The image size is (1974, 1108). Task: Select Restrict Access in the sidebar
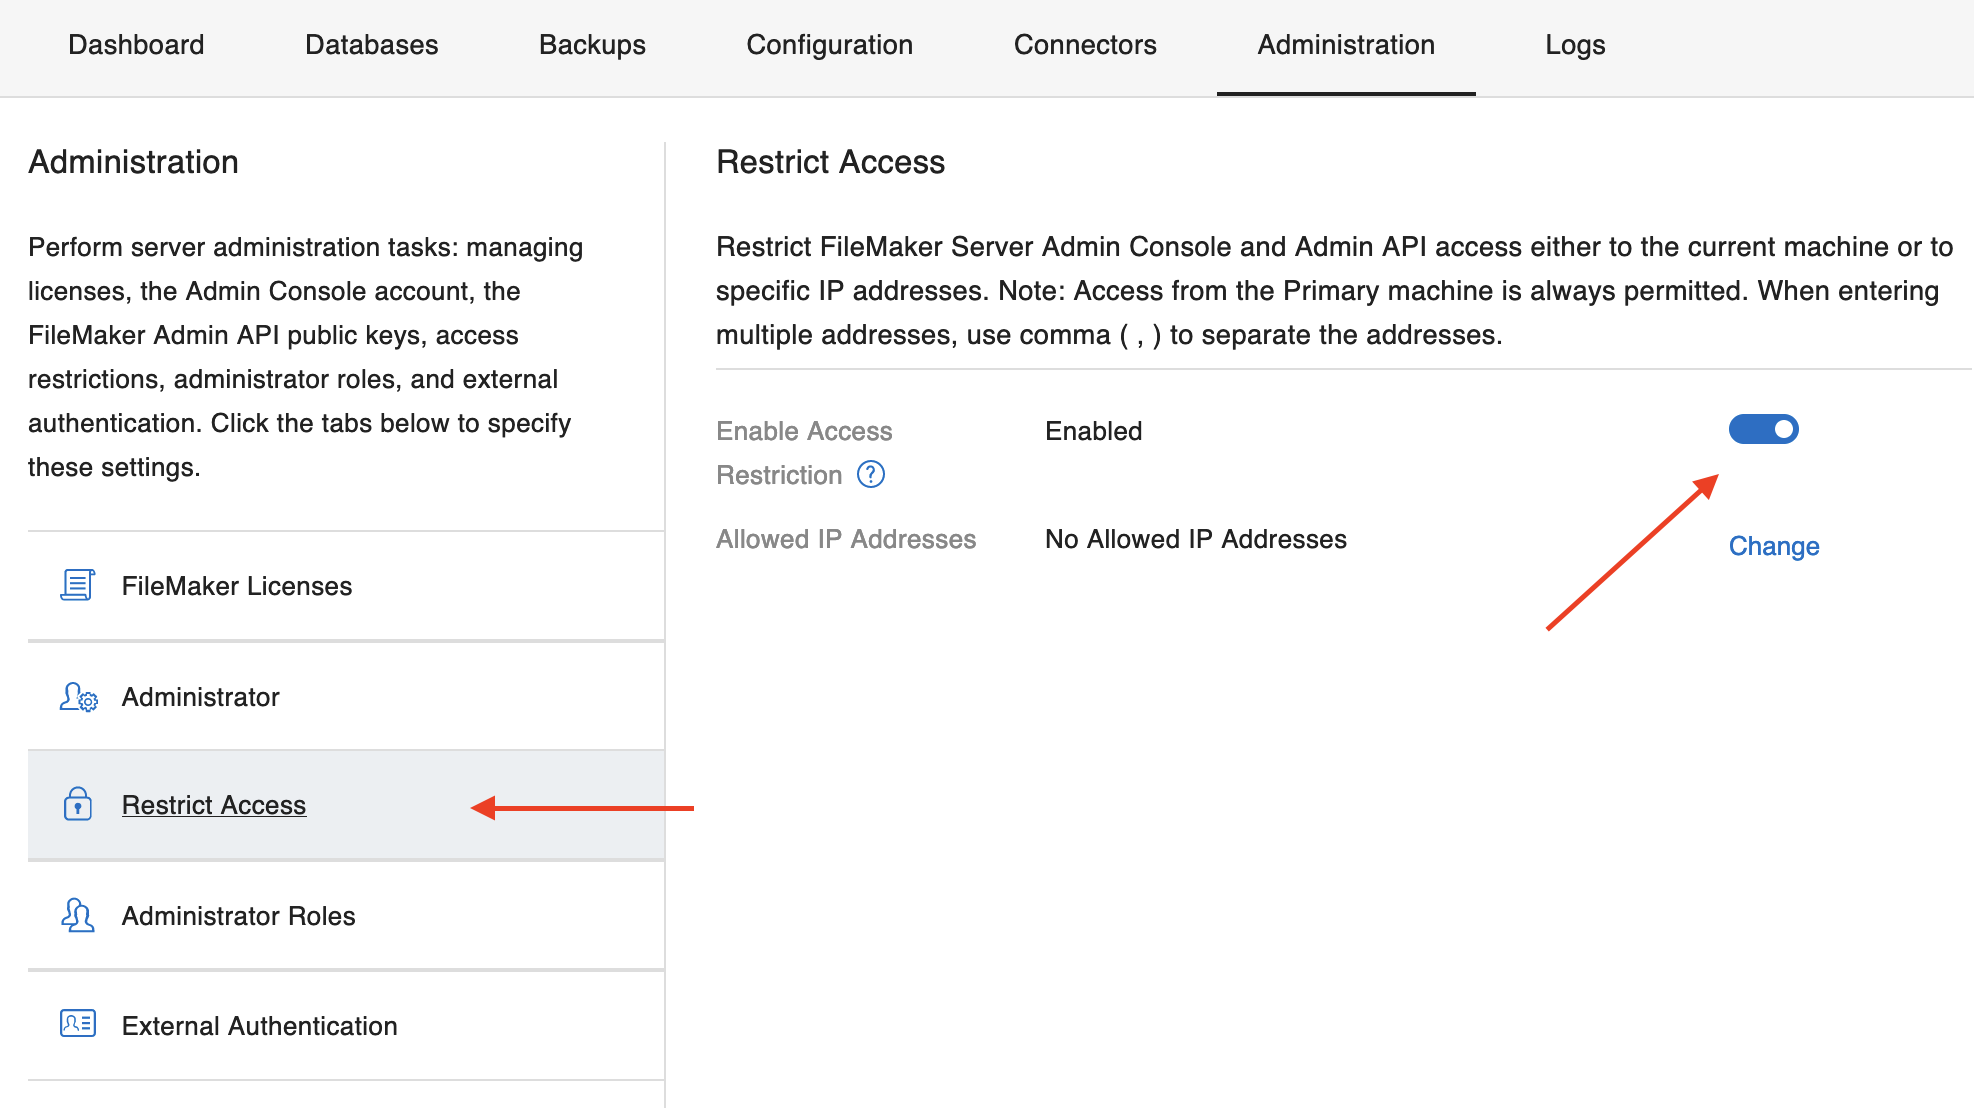[x=214, y=805]
